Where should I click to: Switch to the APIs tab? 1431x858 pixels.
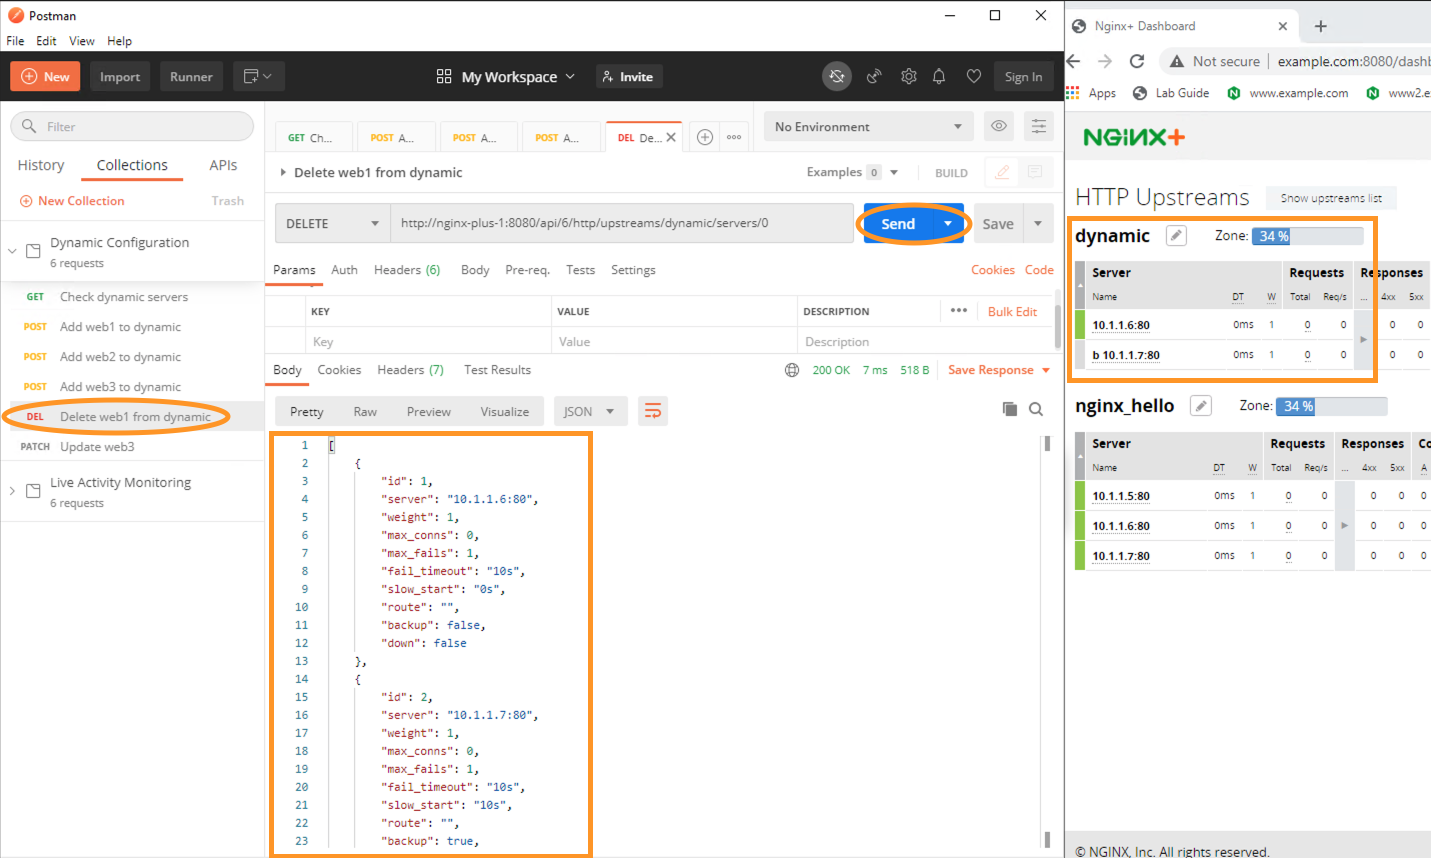tap(223, 165)
